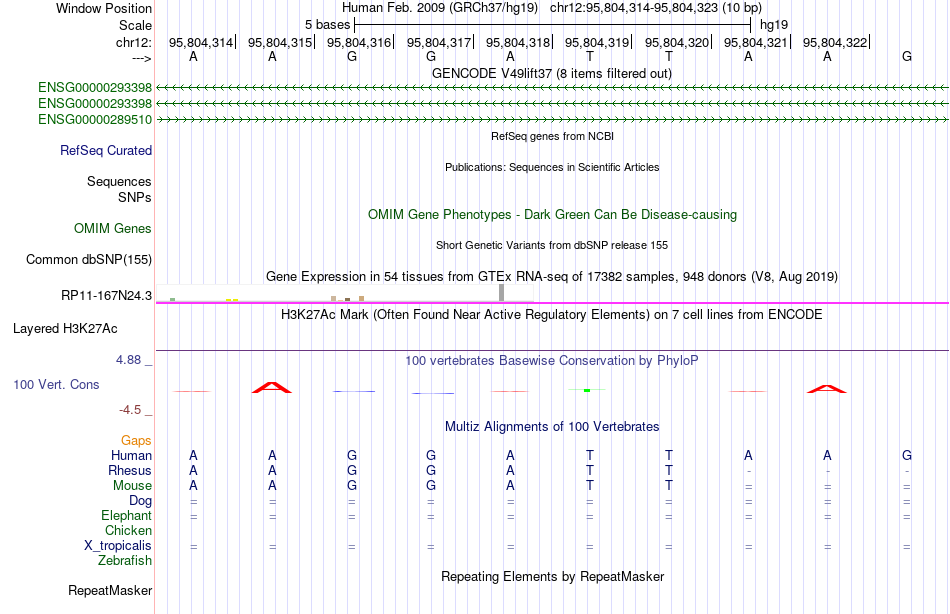Click the Dog alignment row label
Screen dimensions: 950x614
pyautogui.click(x=141, y=501)
